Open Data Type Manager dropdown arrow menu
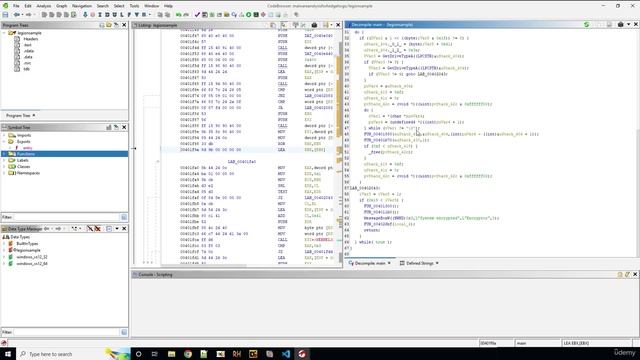Viewport: 640px width, 360px height. (x=117, y=229)
